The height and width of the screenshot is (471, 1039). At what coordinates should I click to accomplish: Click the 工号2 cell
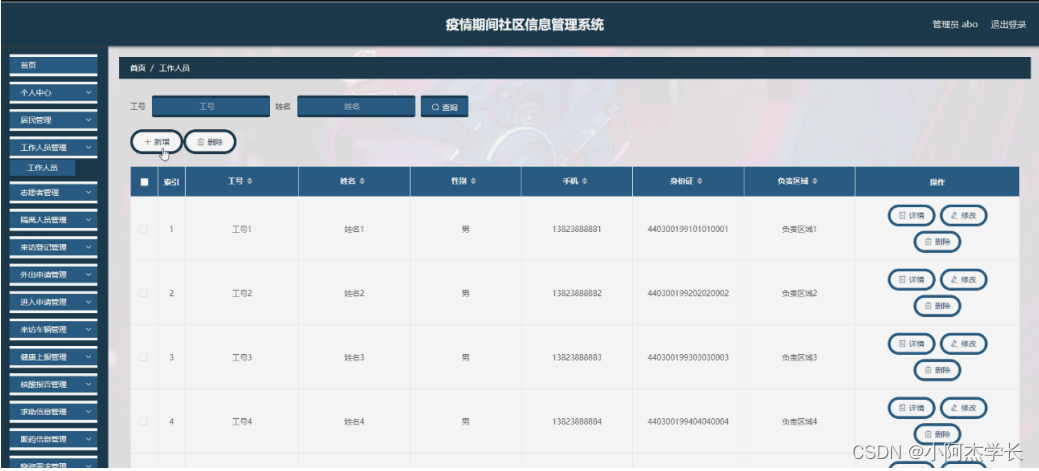click(x=242, y=293)
